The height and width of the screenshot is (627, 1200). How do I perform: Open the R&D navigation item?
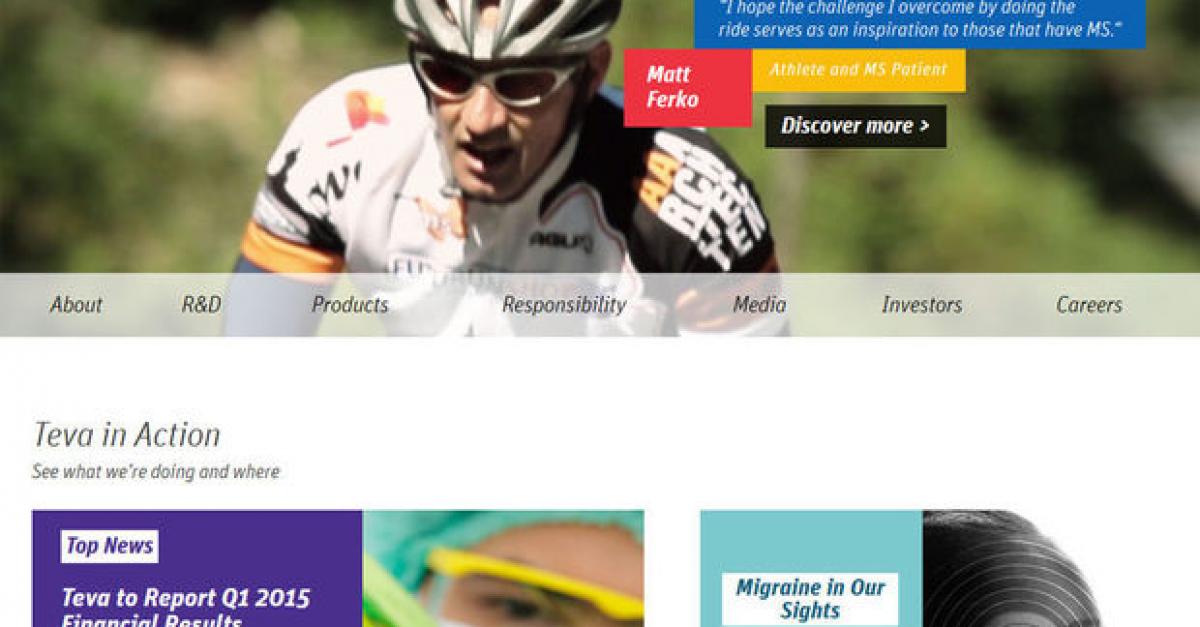point(201,305)
